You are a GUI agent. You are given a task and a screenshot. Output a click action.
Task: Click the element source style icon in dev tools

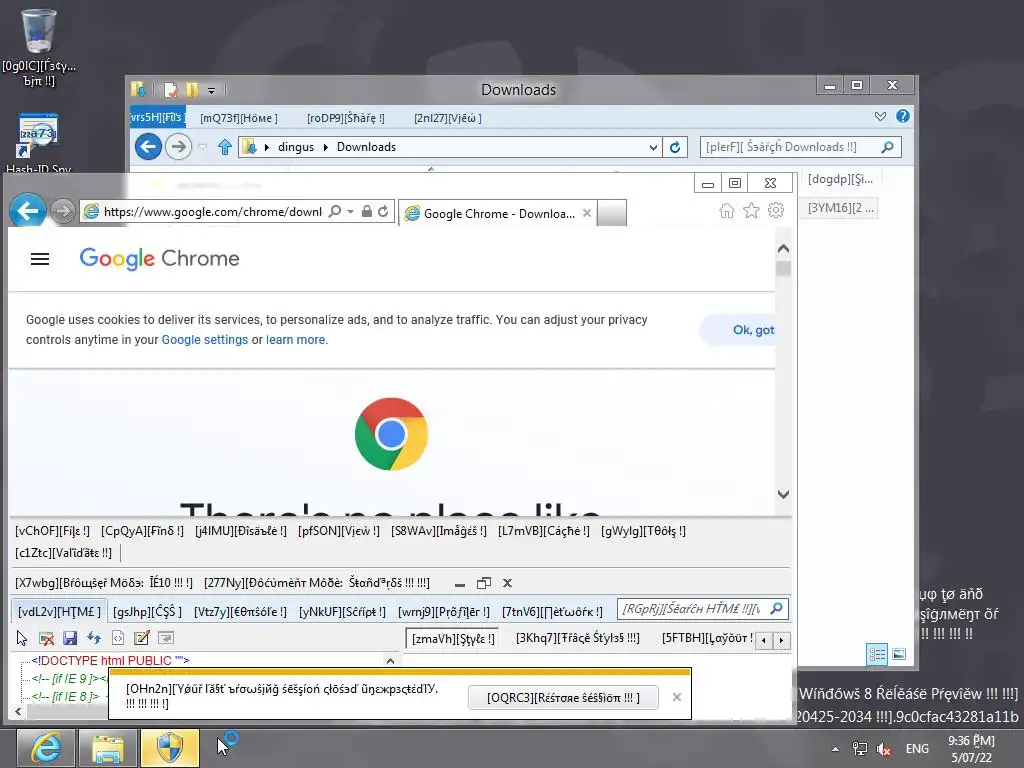click(x=118, y=638)
